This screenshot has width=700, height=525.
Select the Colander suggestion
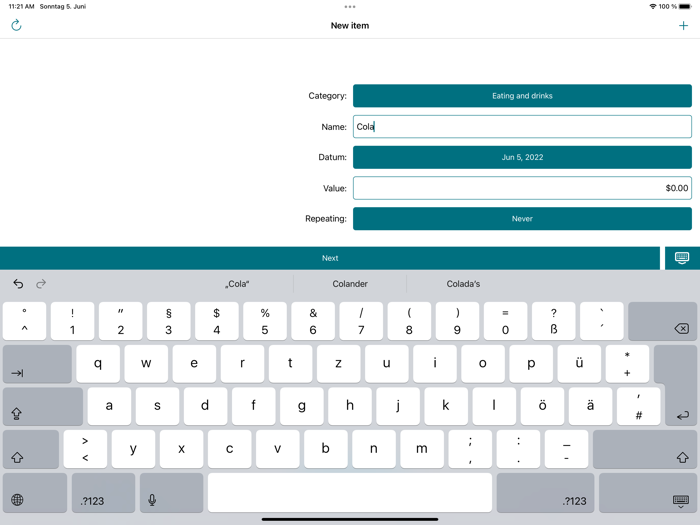[350, 284]
